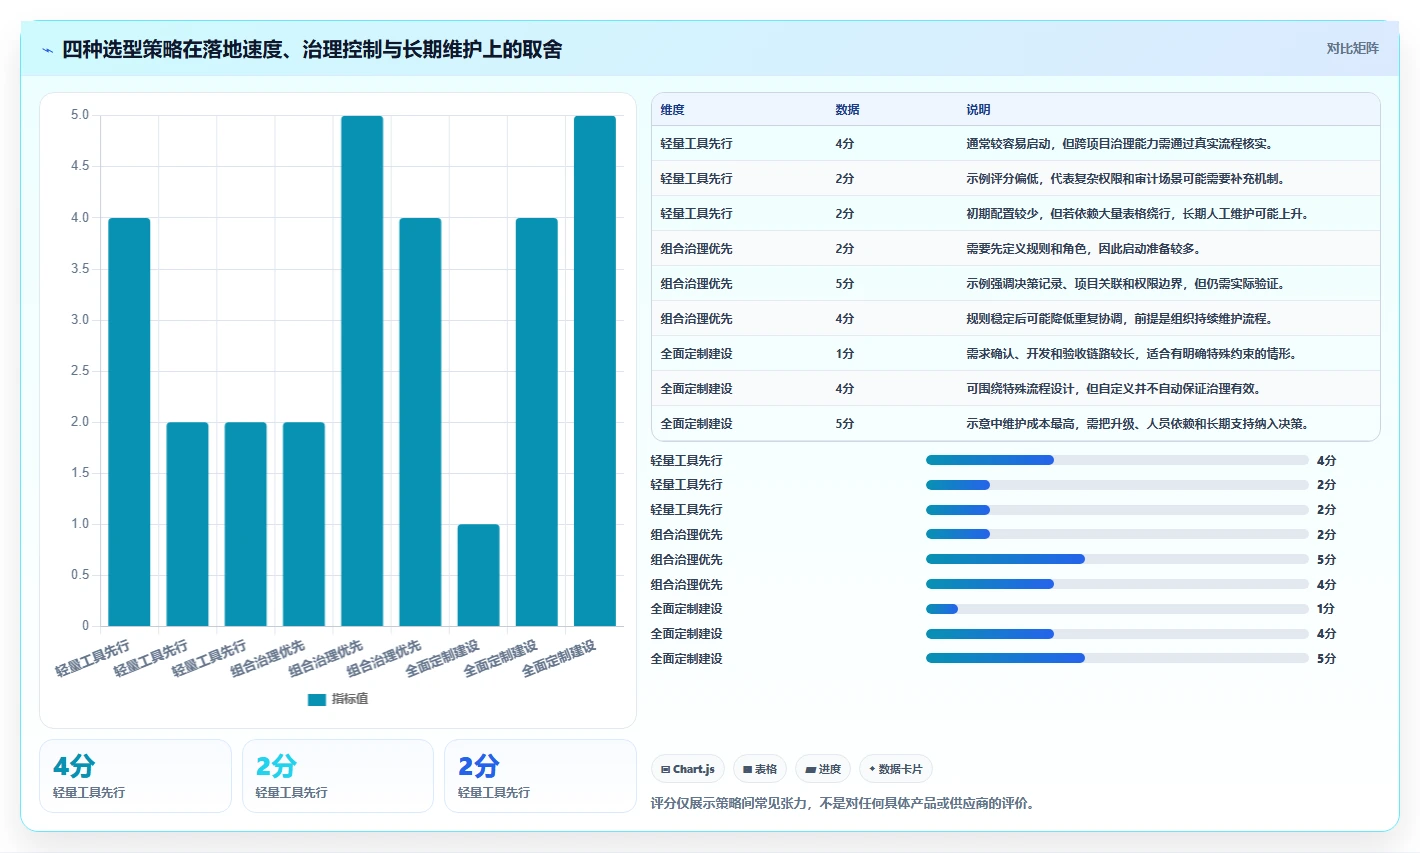Click the 数据 column header
The height and width of the screenshot is (853, 1420).
coord(847,110)
